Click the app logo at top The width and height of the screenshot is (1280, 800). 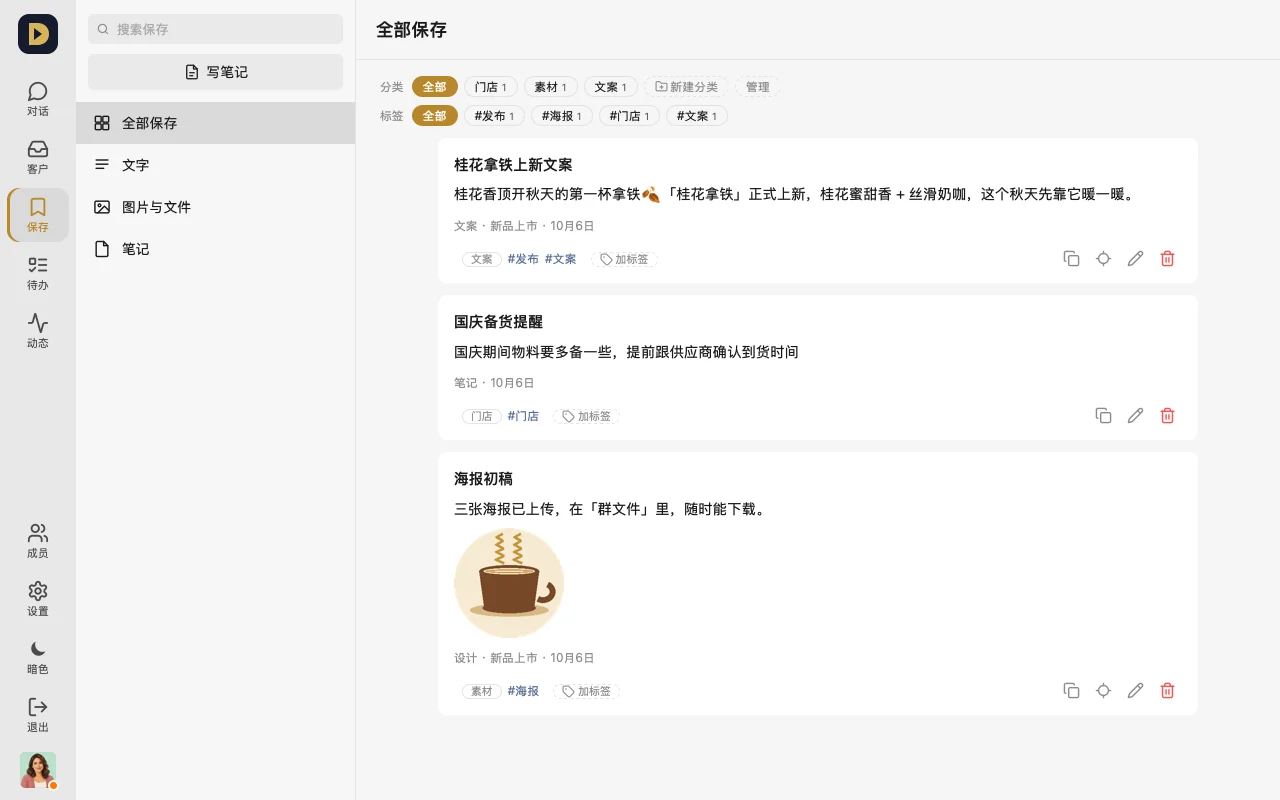(x=38, y=34)
